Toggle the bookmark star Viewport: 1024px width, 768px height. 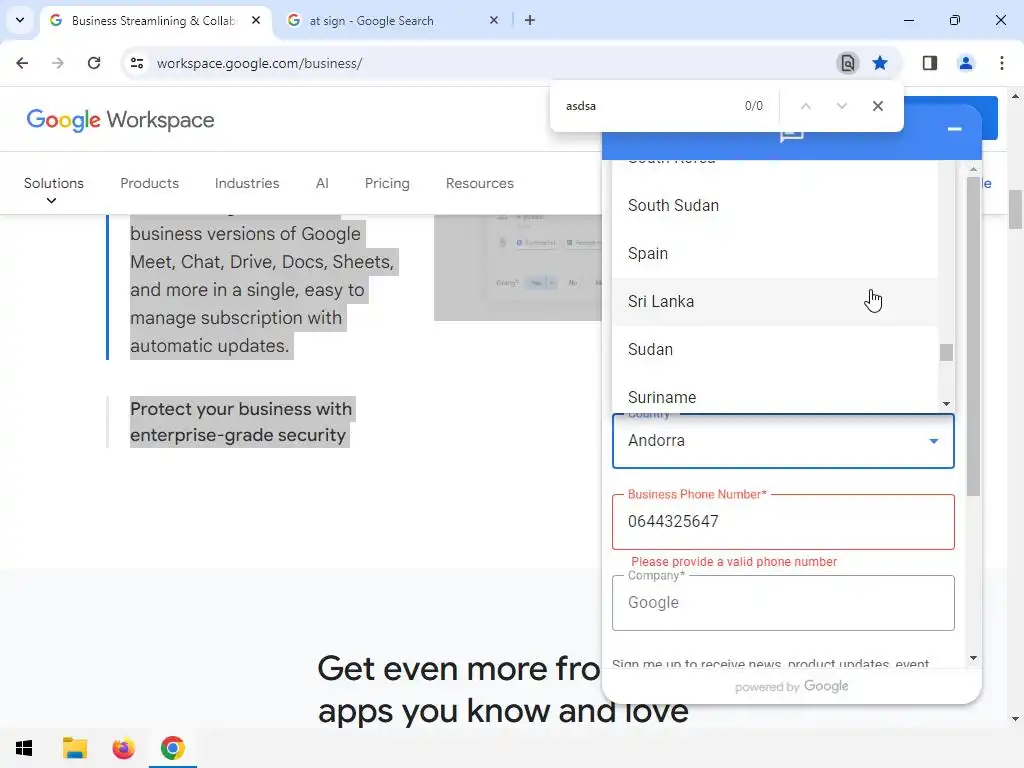tap(880, 63)
